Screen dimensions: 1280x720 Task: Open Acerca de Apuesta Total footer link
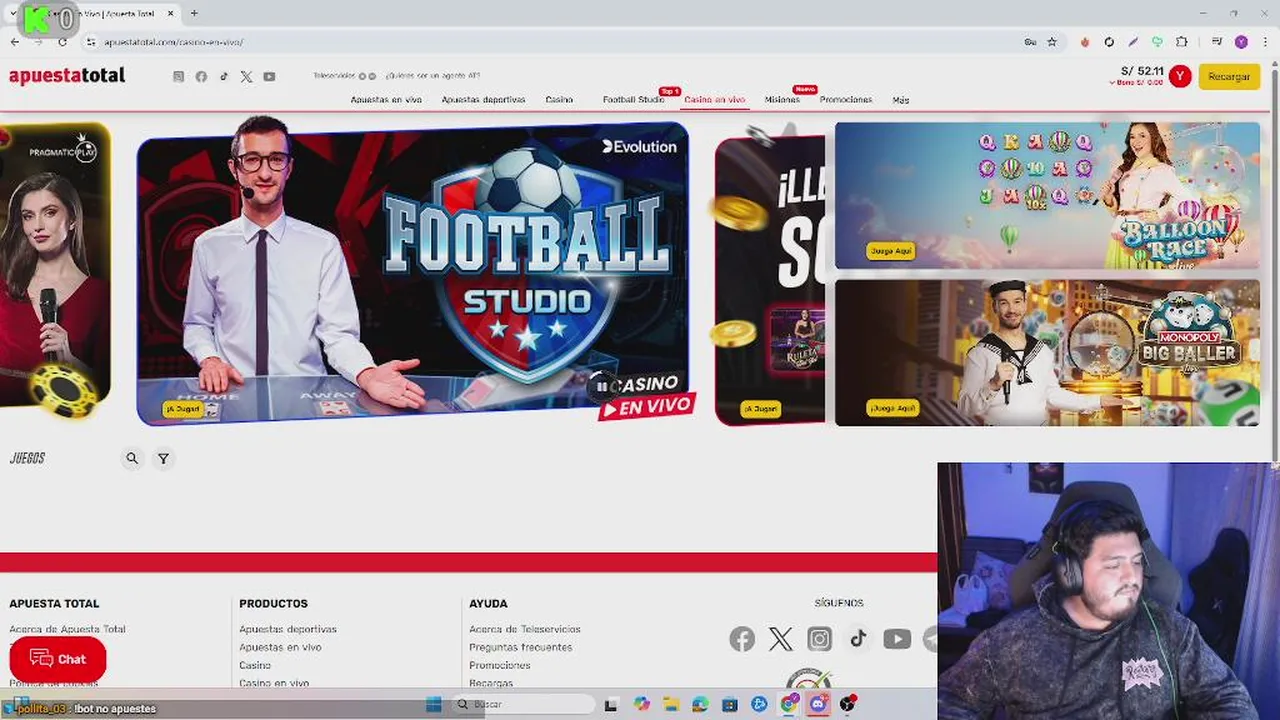(67, 629)
